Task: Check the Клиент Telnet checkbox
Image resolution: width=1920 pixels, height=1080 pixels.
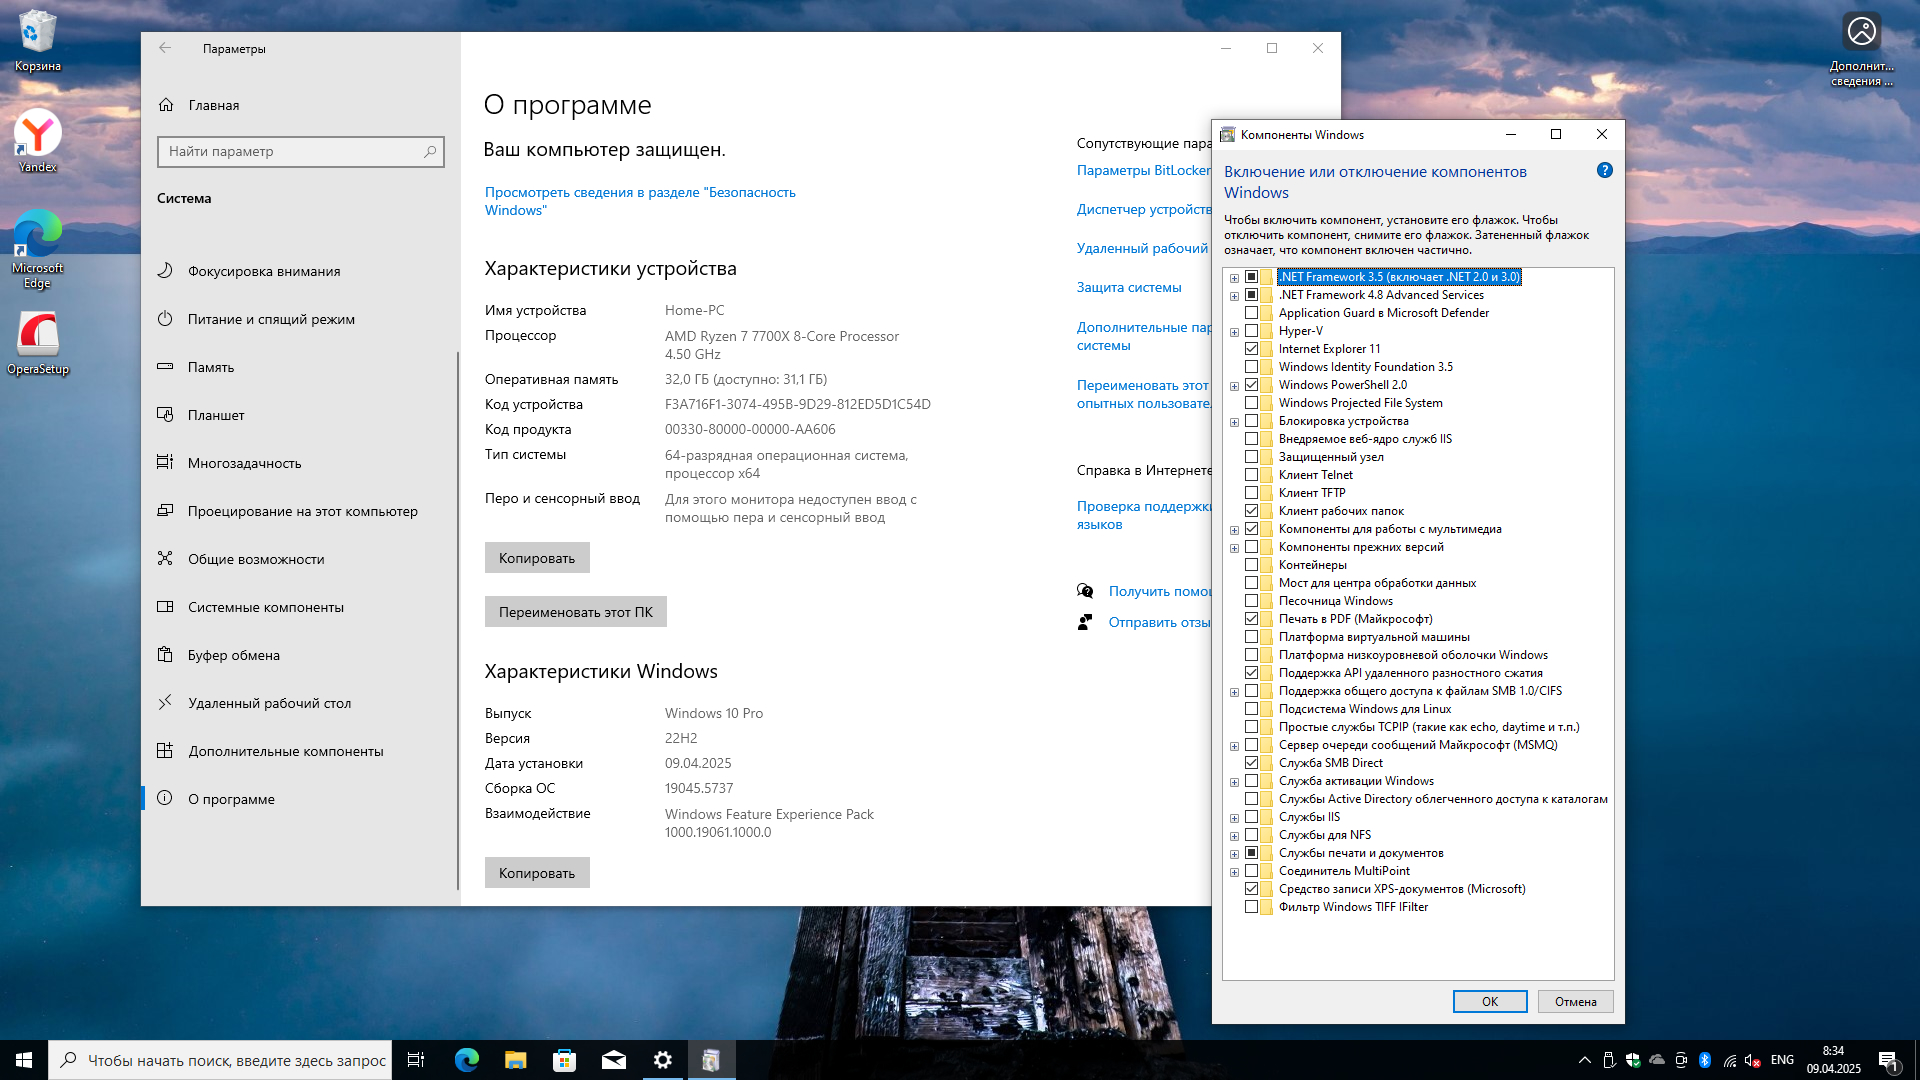Action: (x=1251, y=475)
